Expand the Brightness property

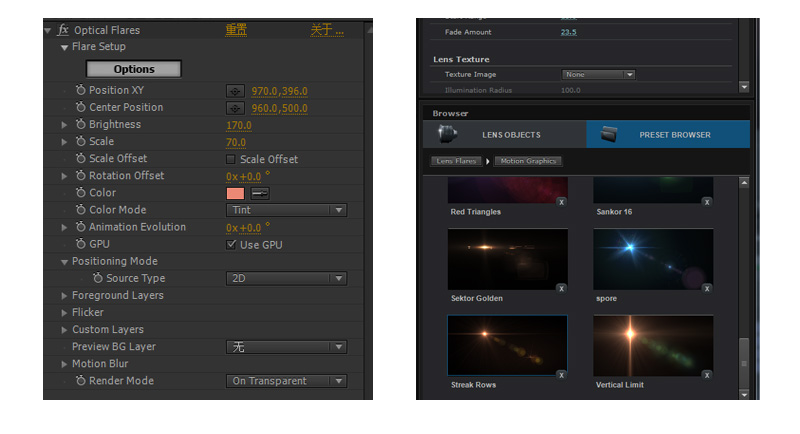point(64,124)
